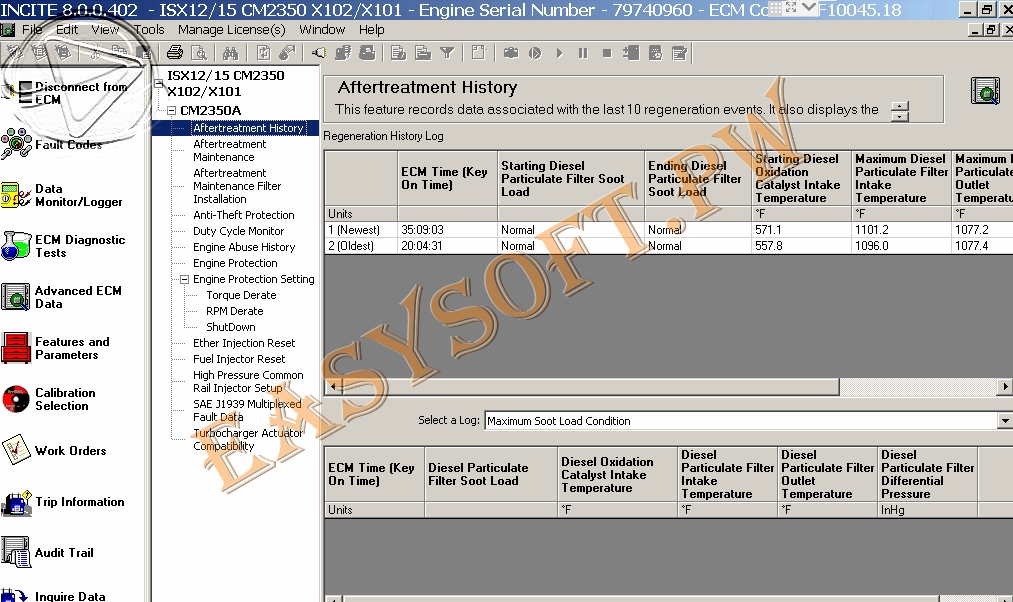Select Fuel Injector Reset tree item
The image size is (1013, 602).
click(x=239, y=359)
